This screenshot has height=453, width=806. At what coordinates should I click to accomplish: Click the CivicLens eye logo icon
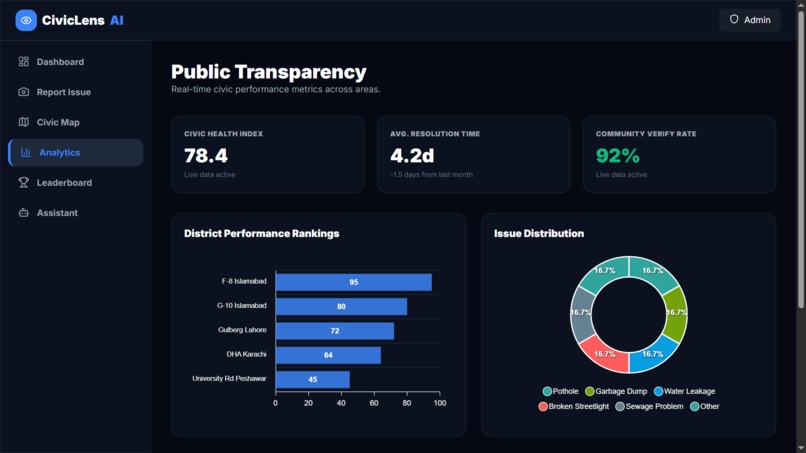(26, 20)
